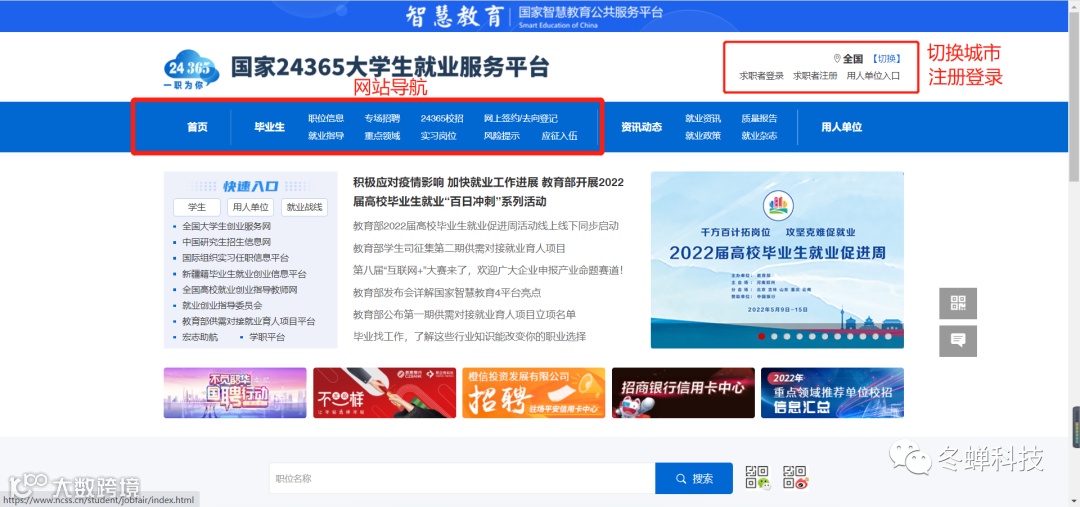
Task: Go to 首页 in navigation bar
Action: (x=197, y=127)
